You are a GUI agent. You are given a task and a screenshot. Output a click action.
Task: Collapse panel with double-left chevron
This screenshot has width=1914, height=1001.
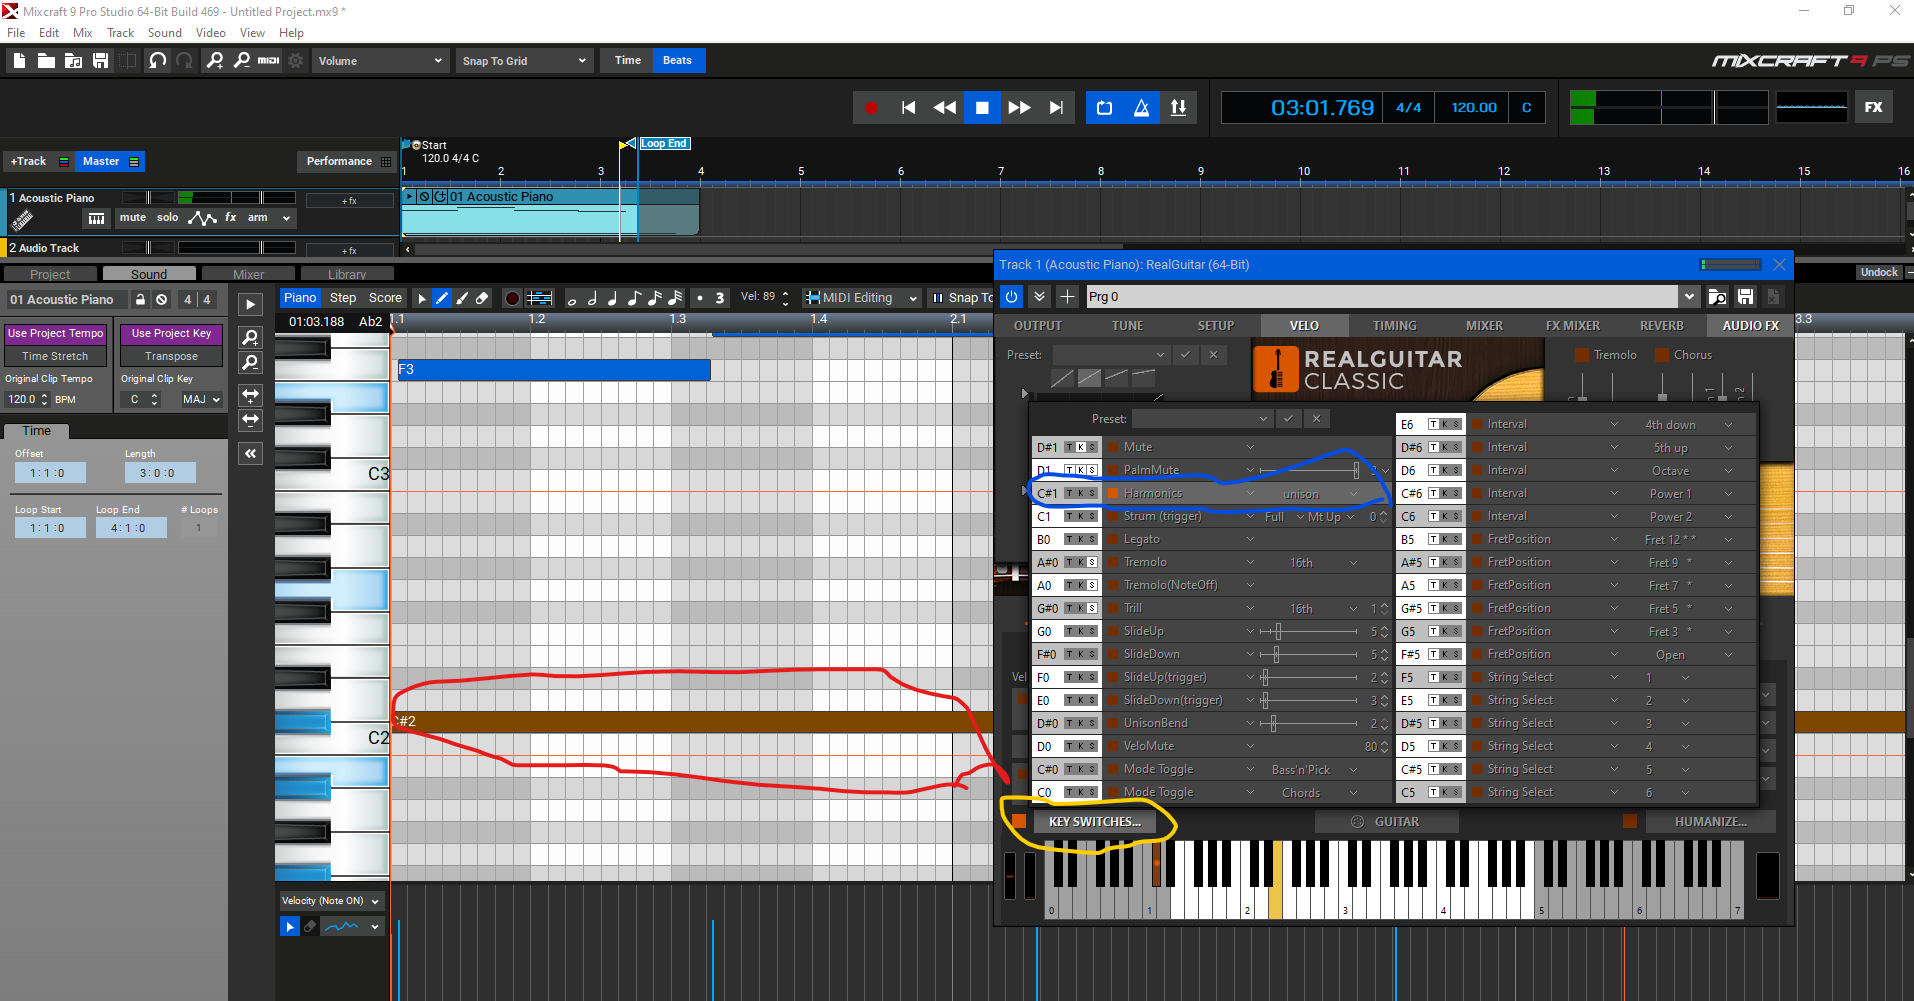251,453
